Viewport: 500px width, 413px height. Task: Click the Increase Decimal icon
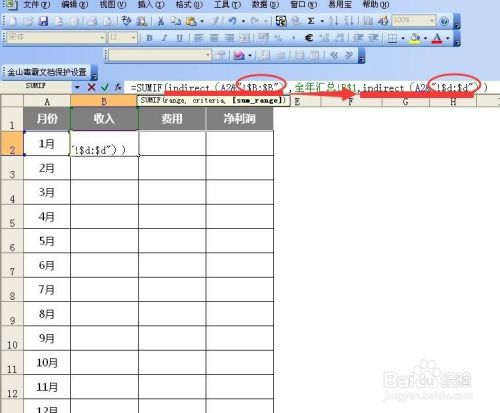click(x=324, y=38)
